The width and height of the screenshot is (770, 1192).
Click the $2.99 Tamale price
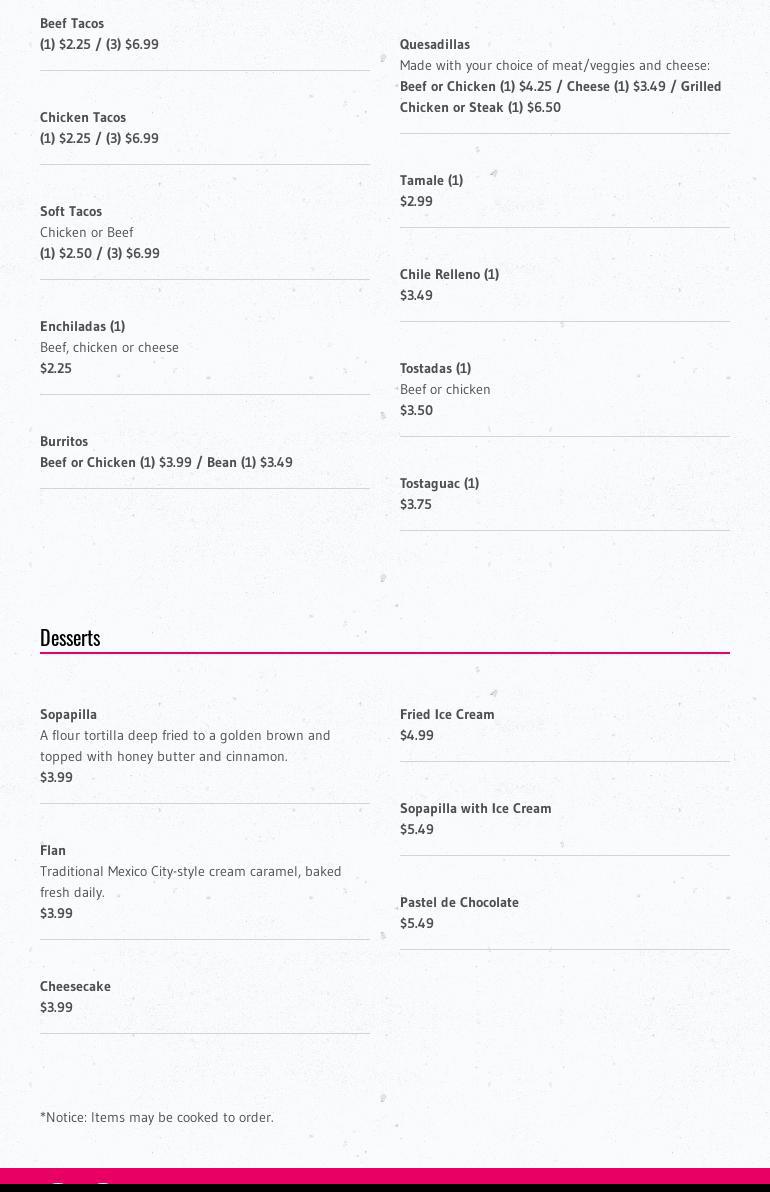point(416,201)
